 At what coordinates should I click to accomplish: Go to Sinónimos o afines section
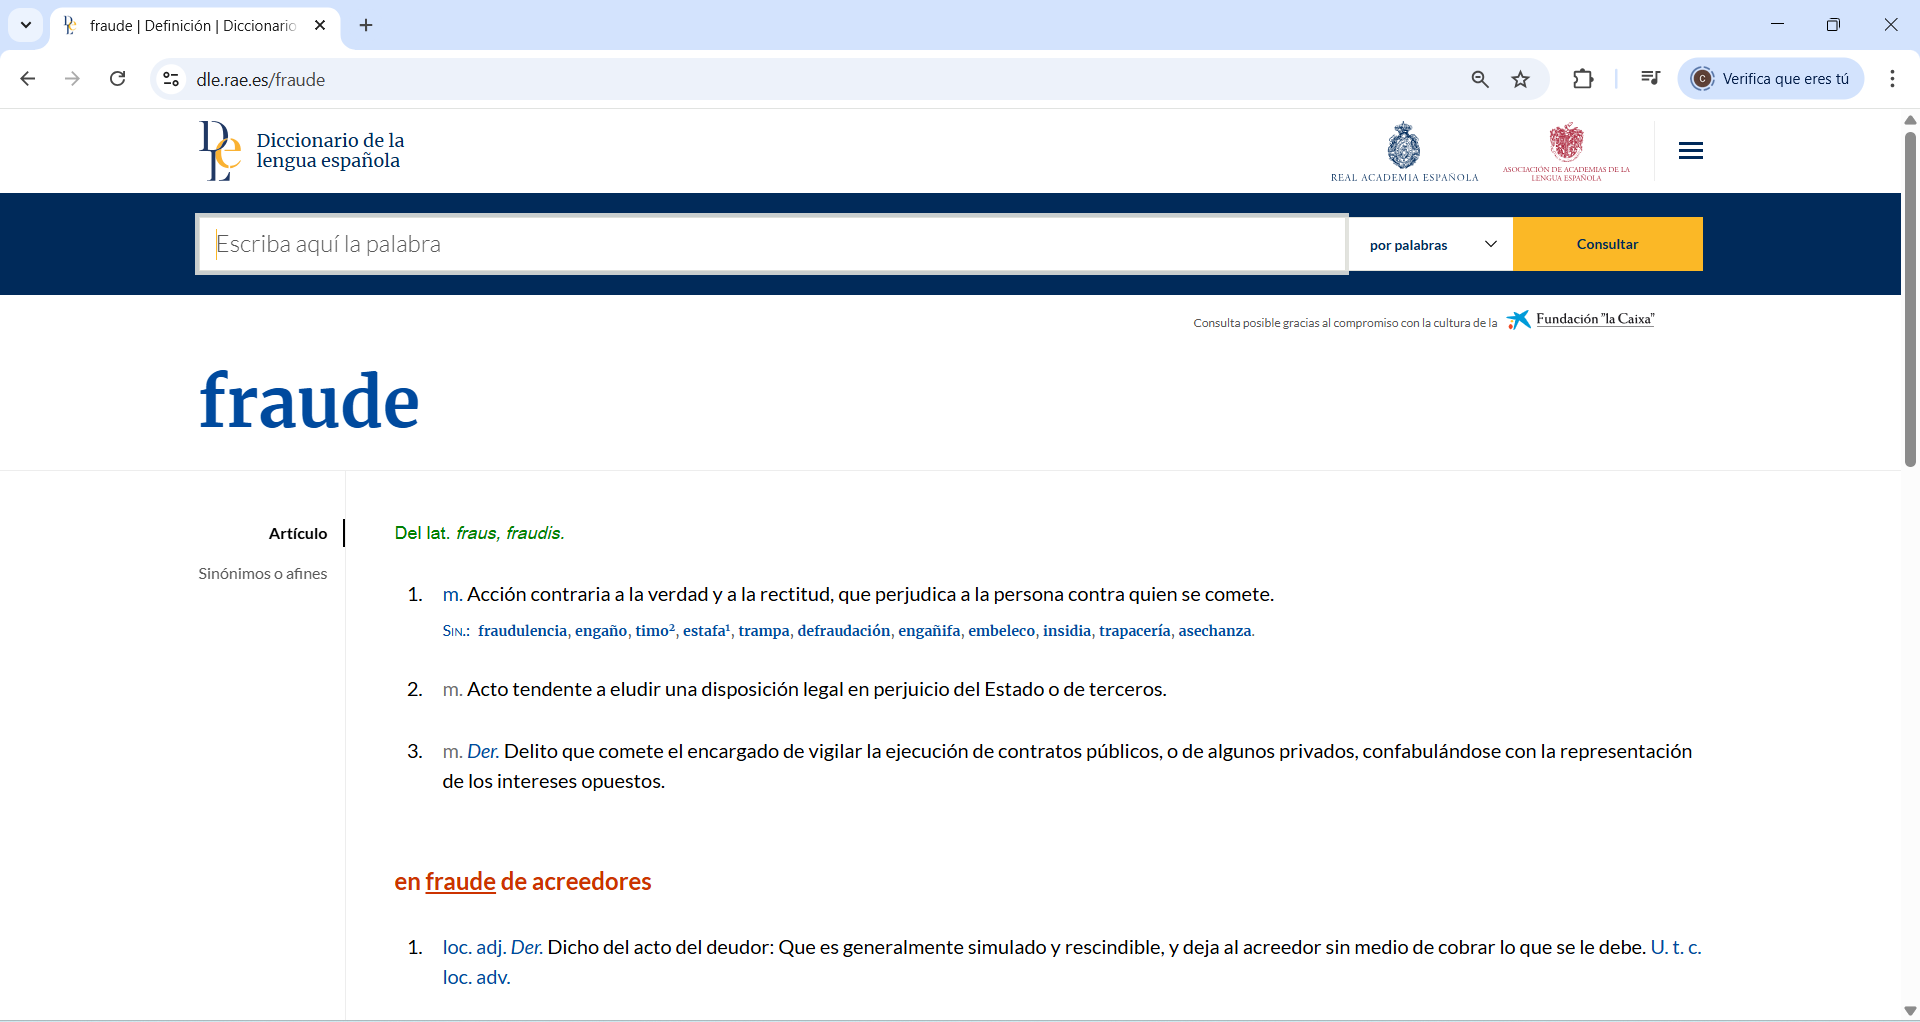[x=262, y=574]
